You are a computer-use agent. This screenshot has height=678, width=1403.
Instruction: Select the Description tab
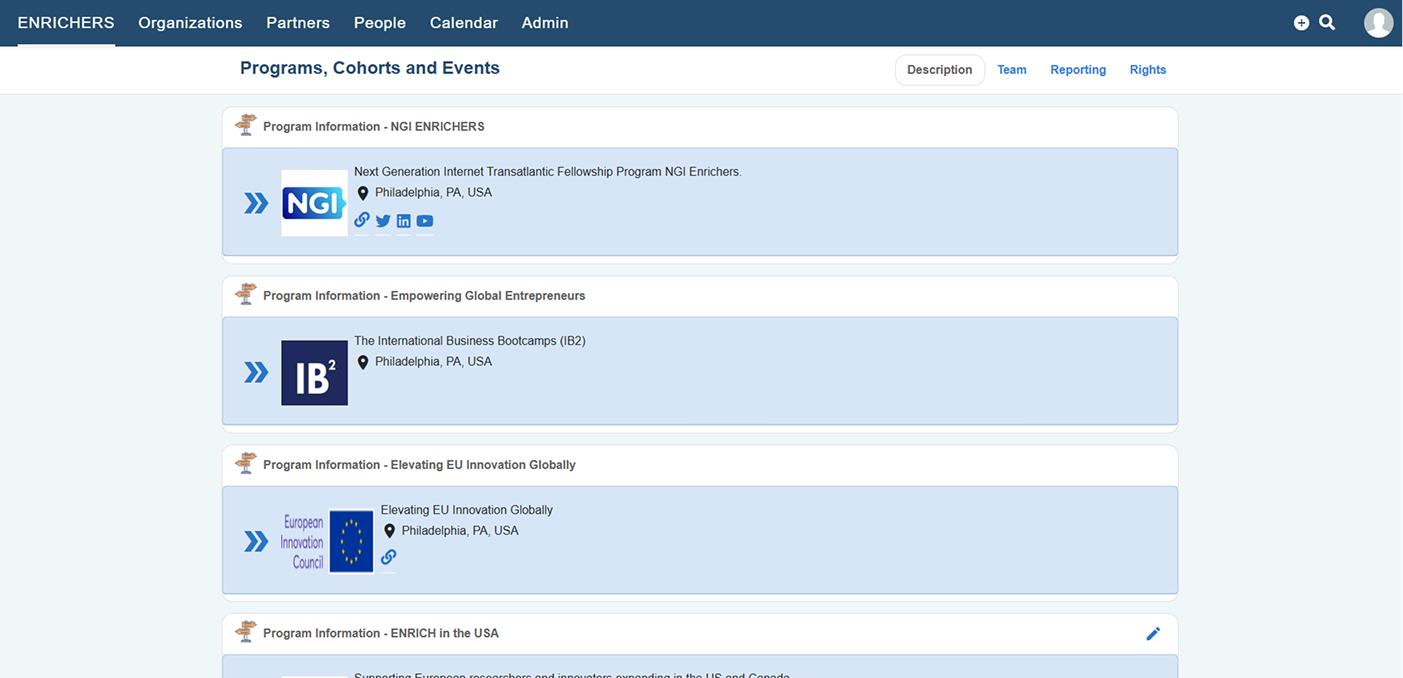pyautogui.click(x=940, y=70)
